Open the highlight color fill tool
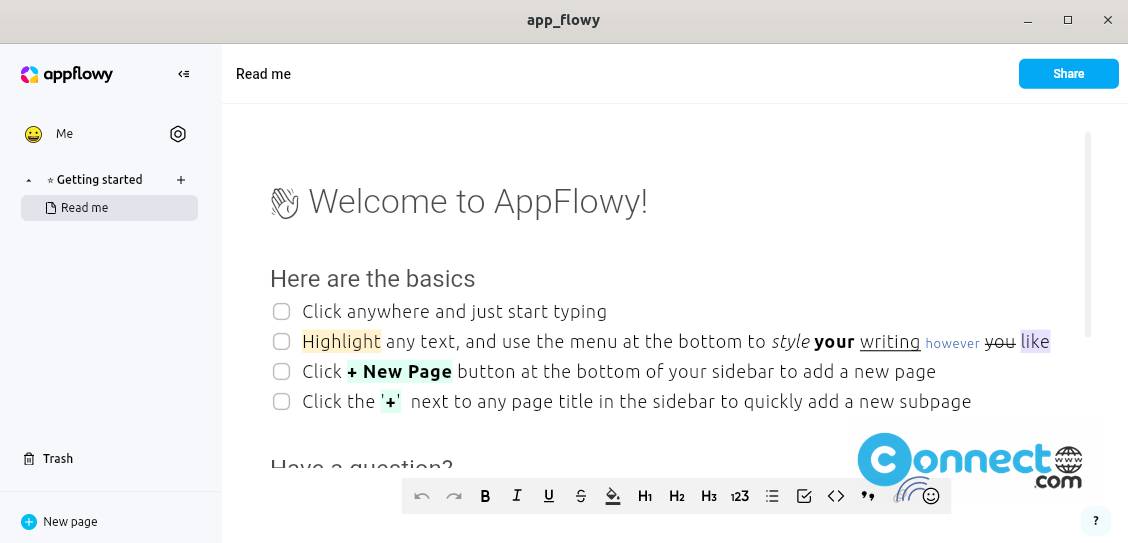The width and height of the screenshot is (1128, 543). 613,496
